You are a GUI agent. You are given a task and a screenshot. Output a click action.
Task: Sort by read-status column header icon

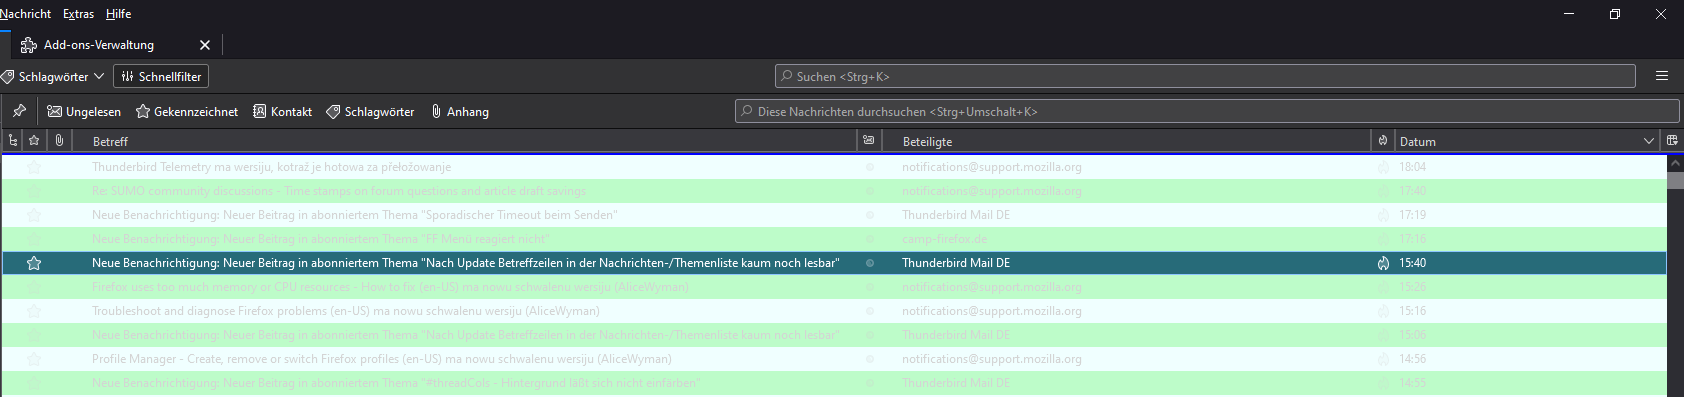[869, 141]
